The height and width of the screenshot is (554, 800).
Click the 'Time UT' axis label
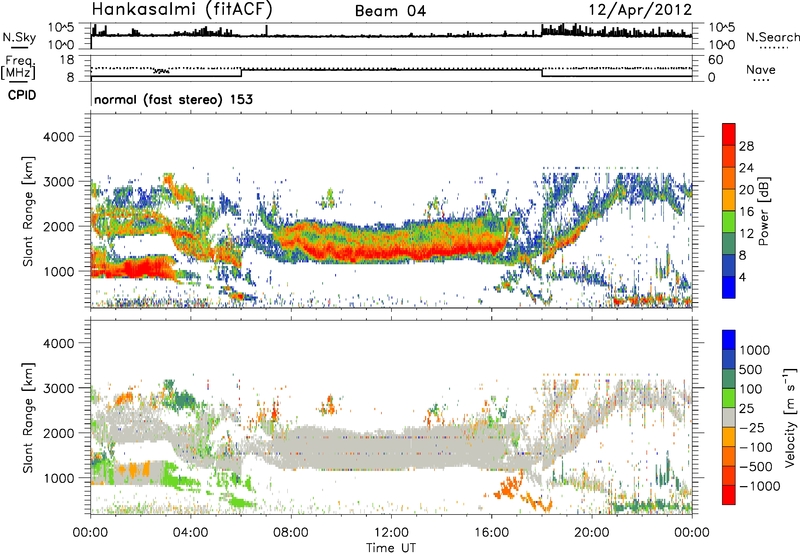point(391,548)
